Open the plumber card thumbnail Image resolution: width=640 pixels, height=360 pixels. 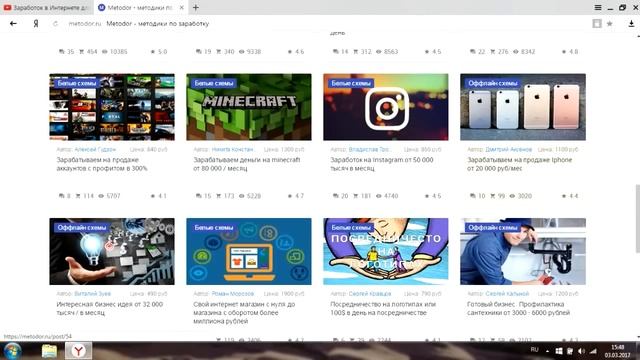523,251
